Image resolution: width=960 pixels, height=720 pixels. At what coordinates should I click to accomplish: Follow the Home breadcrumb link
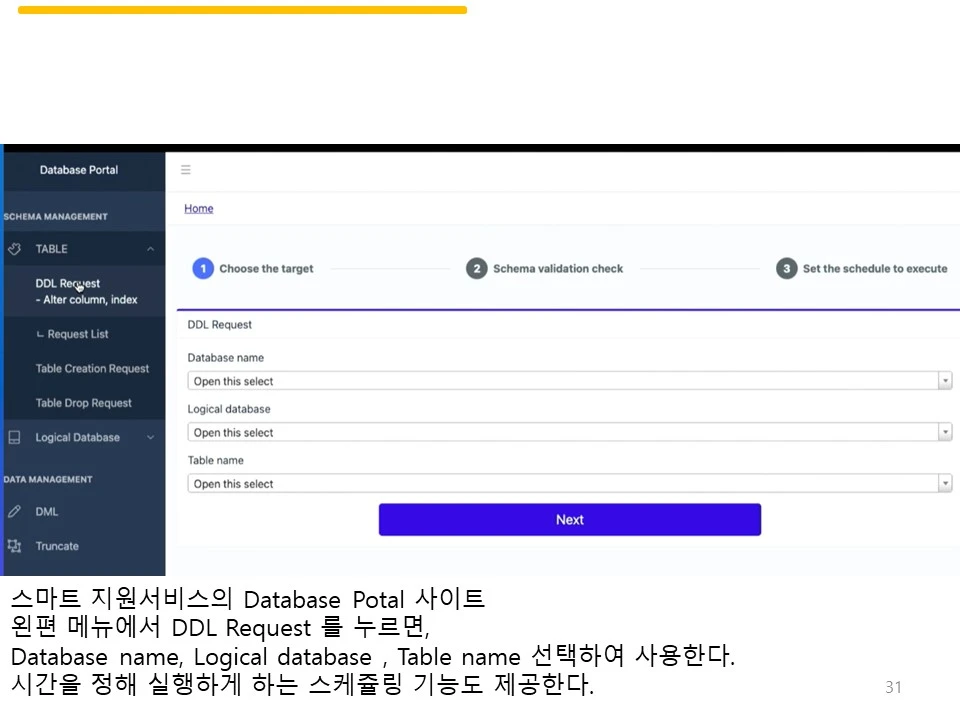coord(198,208)
